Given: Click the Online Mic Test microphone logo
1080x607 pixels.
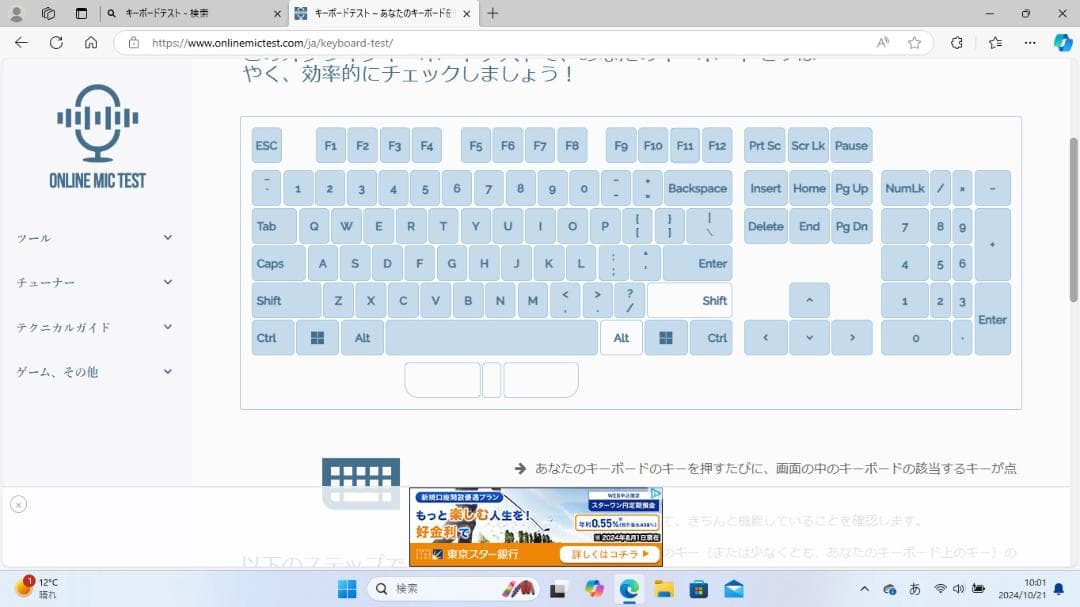Looking at the screenshot, I should click(96, 125).
